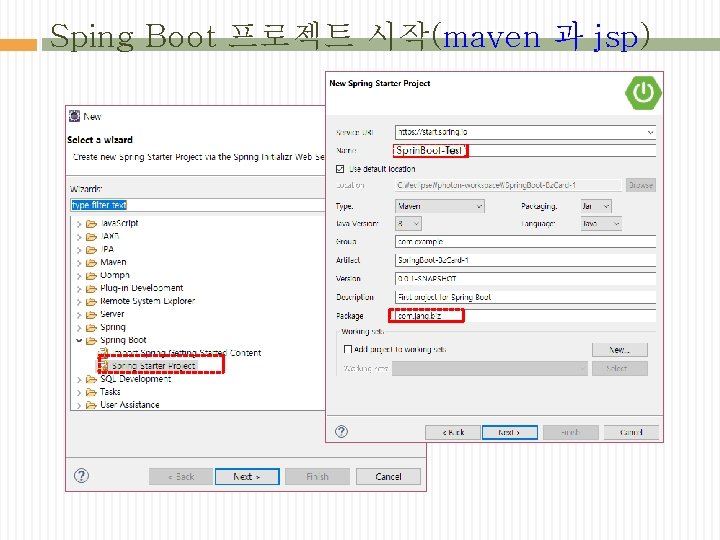Open help in New Spring Starter Project
The width and height of the screenshot is (720, 540).
pyautogui.click(x=341, y=431)
